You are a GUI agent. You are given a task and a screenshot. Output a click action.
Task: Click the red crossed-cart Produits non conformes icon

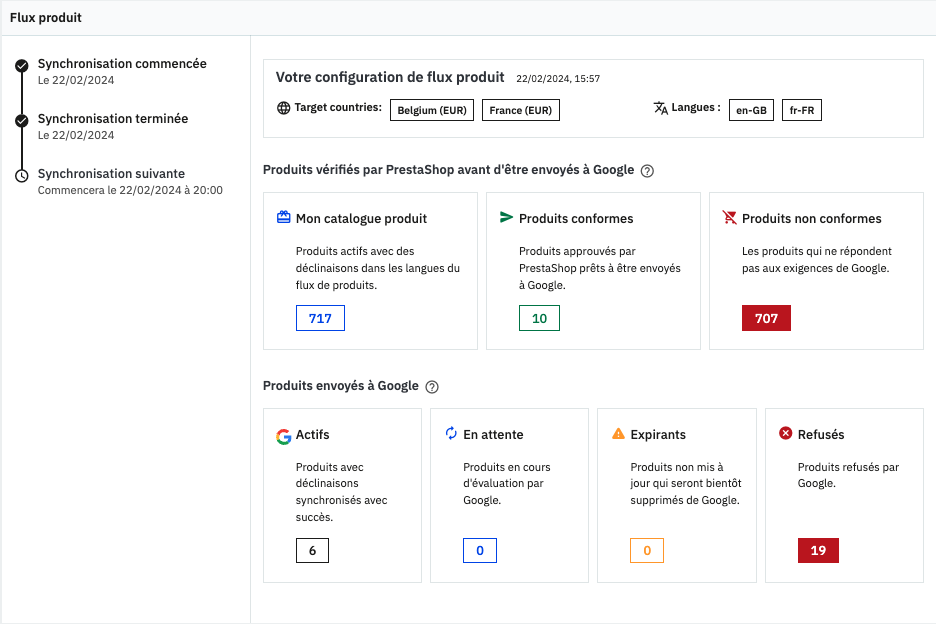tap(729, 218)
